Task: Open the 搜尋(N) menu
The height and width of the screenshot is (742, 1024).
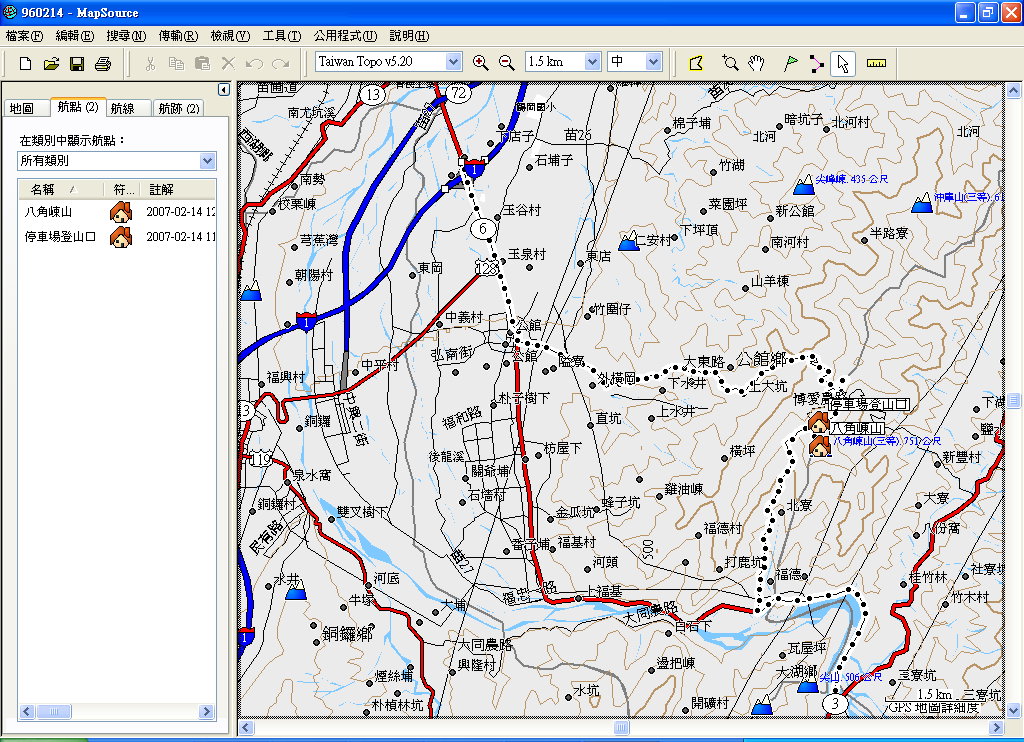Action: coord(126,36)
